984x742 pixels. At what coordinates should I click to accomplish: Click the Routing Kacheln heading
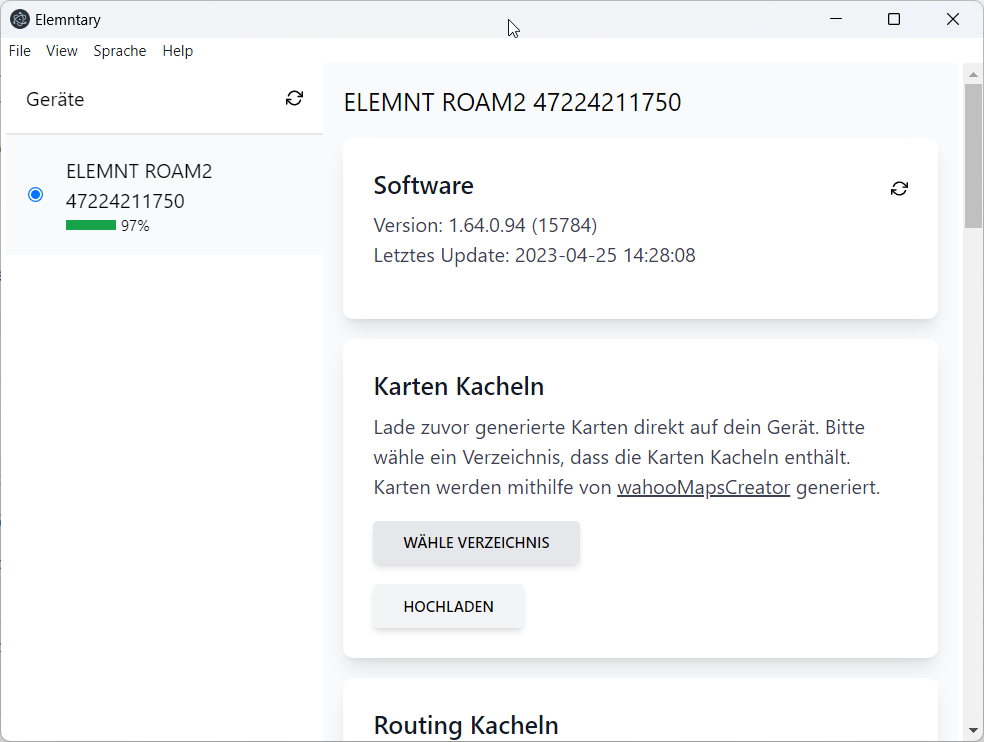coord(466,725)
